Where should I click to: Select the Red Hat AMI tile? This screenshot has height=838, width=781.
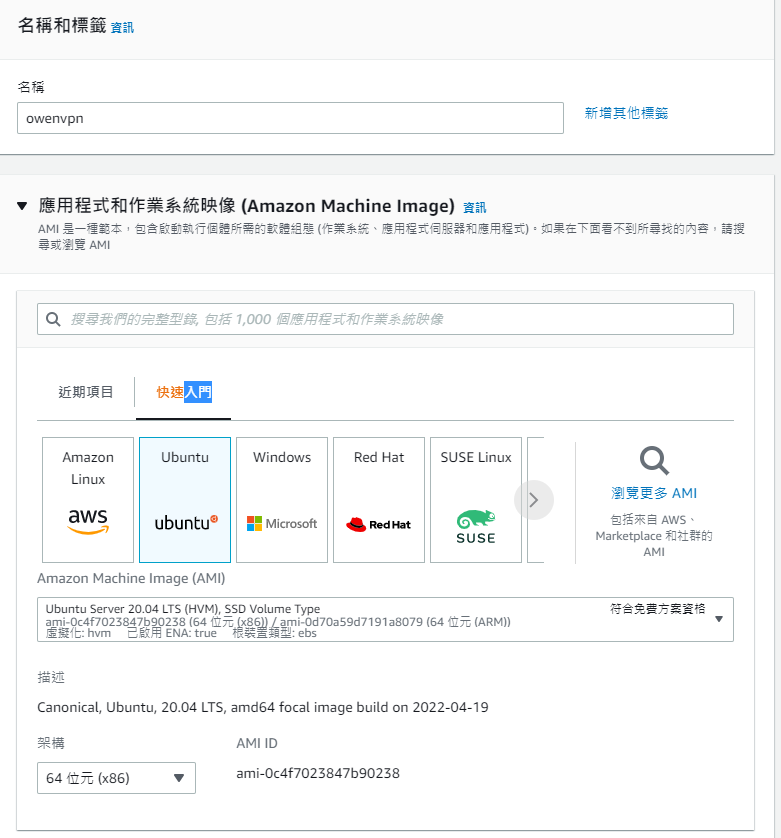coord(379,499)
